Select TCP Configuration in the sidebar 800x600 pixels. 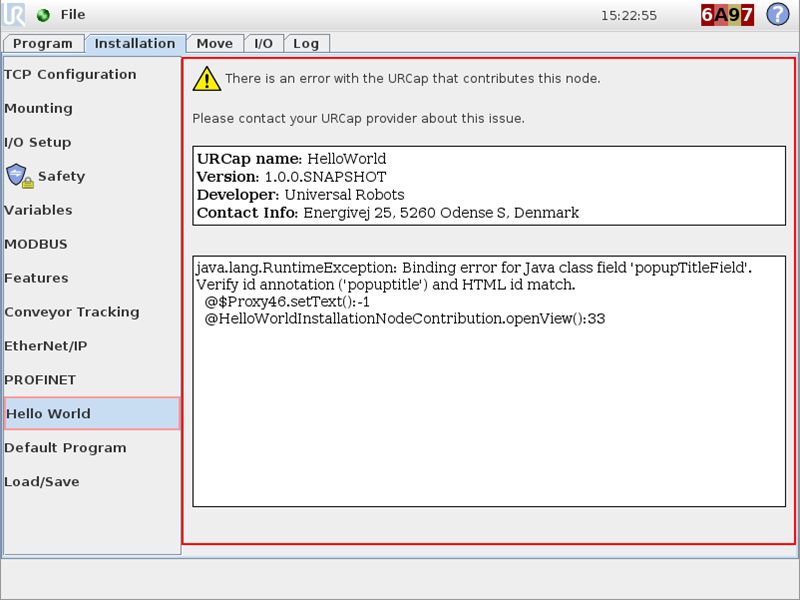(70, 74)
